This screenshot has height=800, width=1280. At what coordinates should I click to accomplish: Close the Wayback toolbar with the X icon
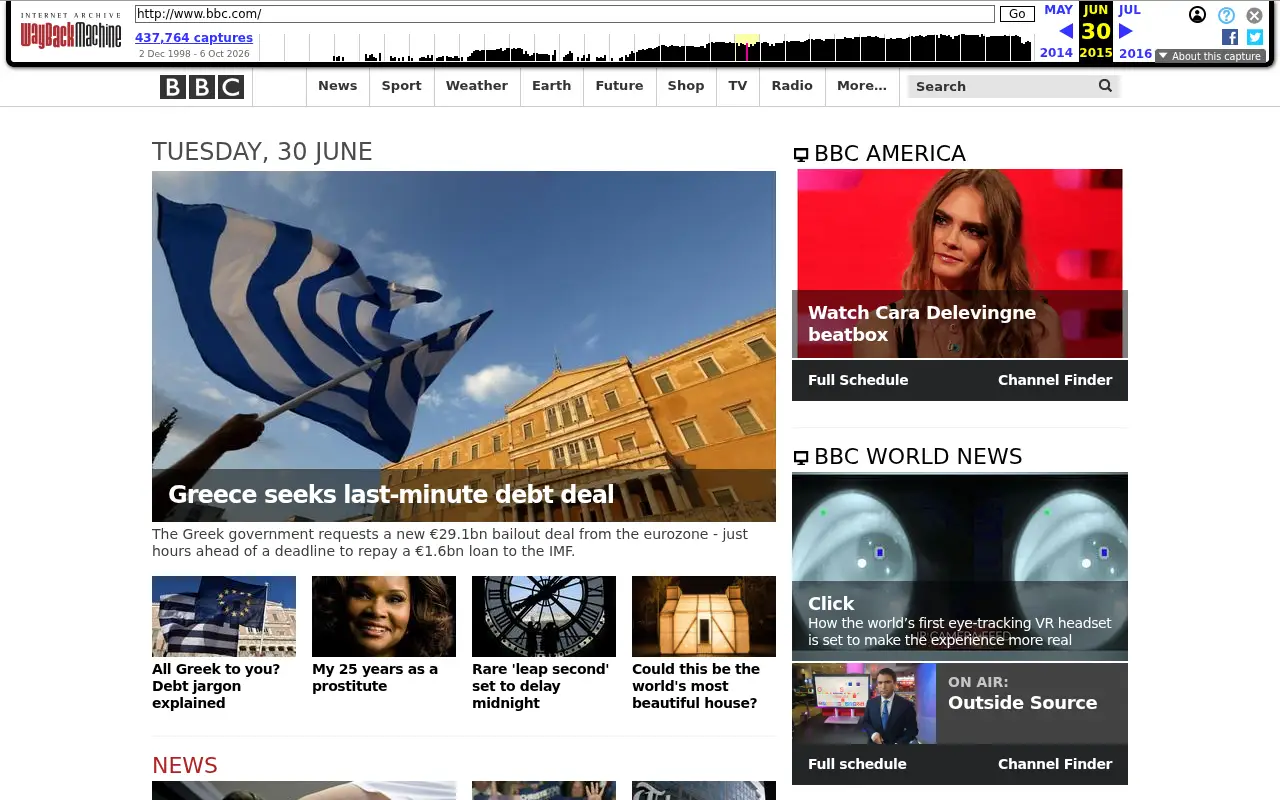(x=1254, y=15)
